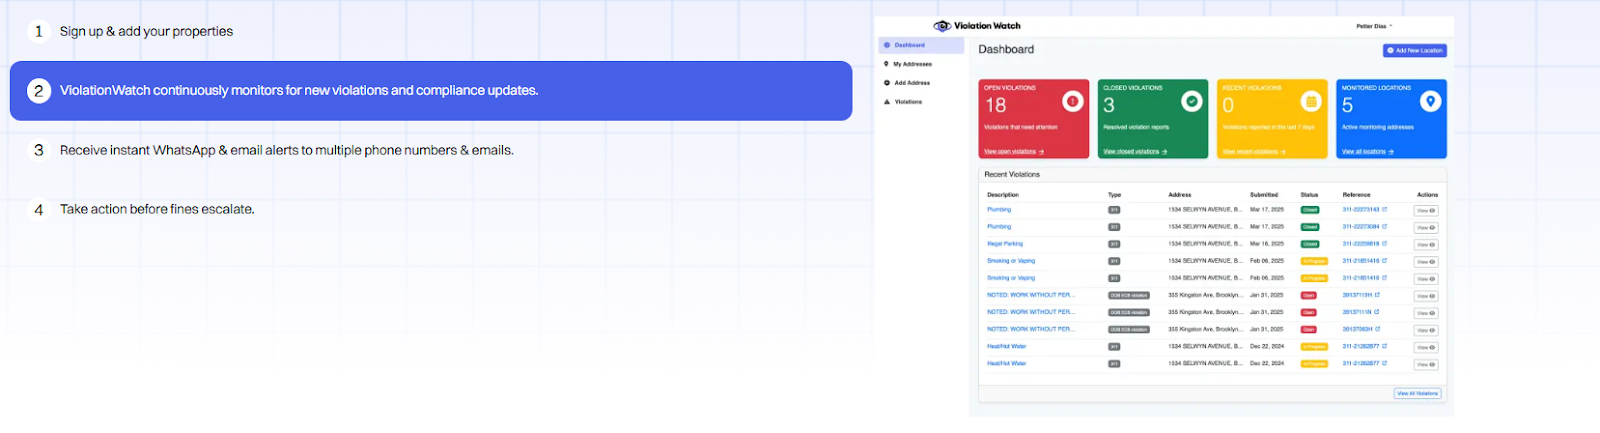Click the warning triangle icon beside Violations
The width and height of the screenshot is (1600, 433).
886,102
